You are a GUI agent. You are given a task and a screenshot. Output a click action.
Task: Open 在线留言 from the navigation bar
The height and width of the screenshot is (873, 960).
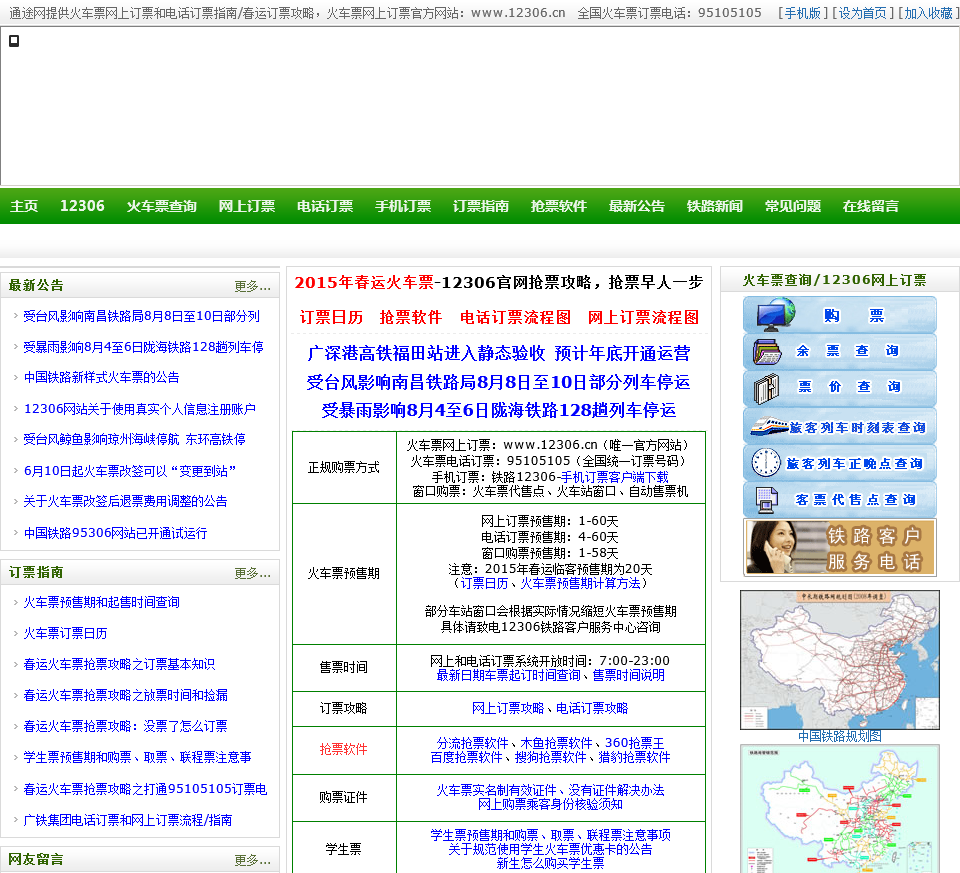870,206
